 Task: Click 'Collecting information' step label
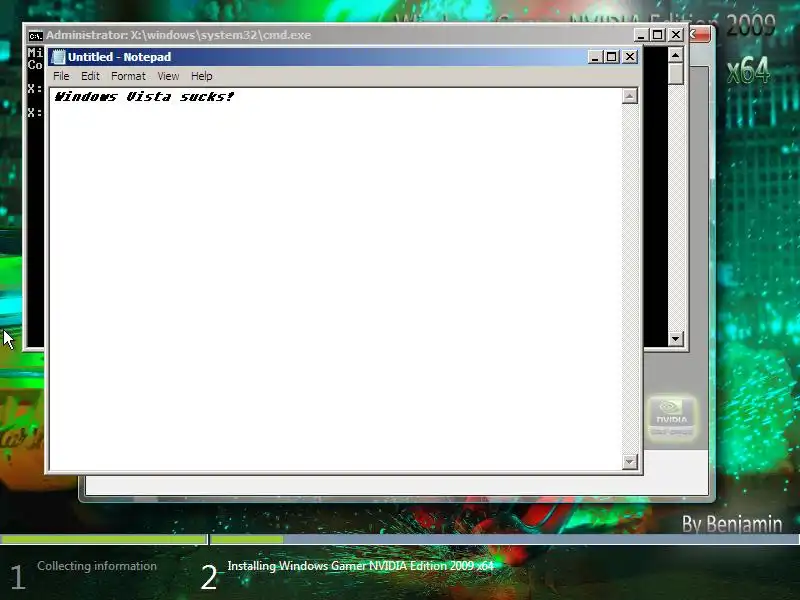(x=97, y=566)
